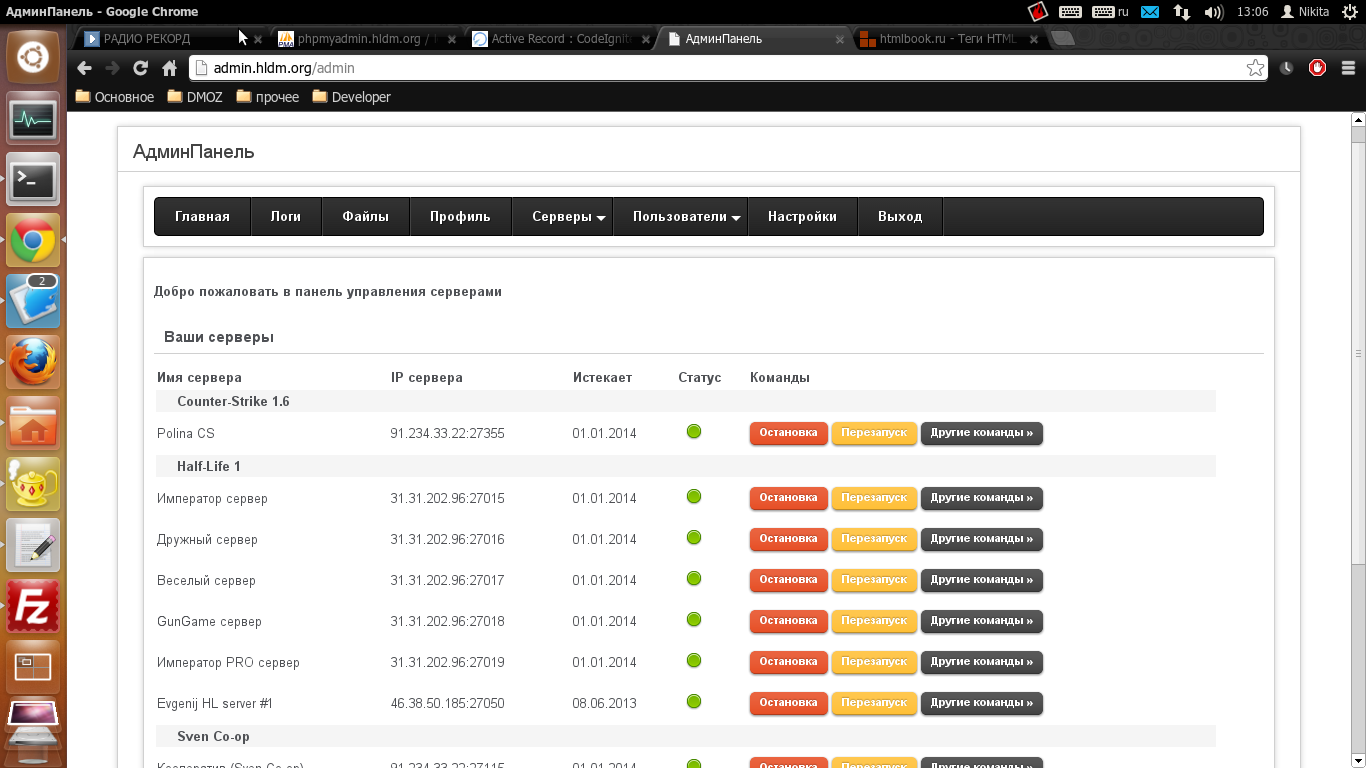Click the Chrome reload page icon
This screenshot has height=768, width=1366.
[x=140, y=68]
